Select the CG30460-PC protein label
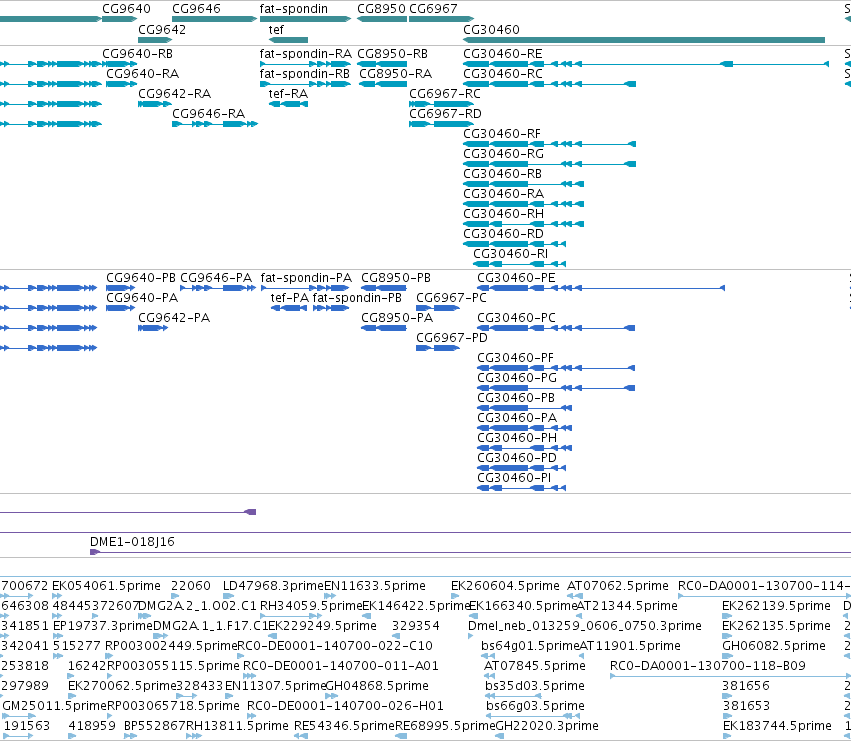Viewport: 851px width, 741px height. pos(516,318)
